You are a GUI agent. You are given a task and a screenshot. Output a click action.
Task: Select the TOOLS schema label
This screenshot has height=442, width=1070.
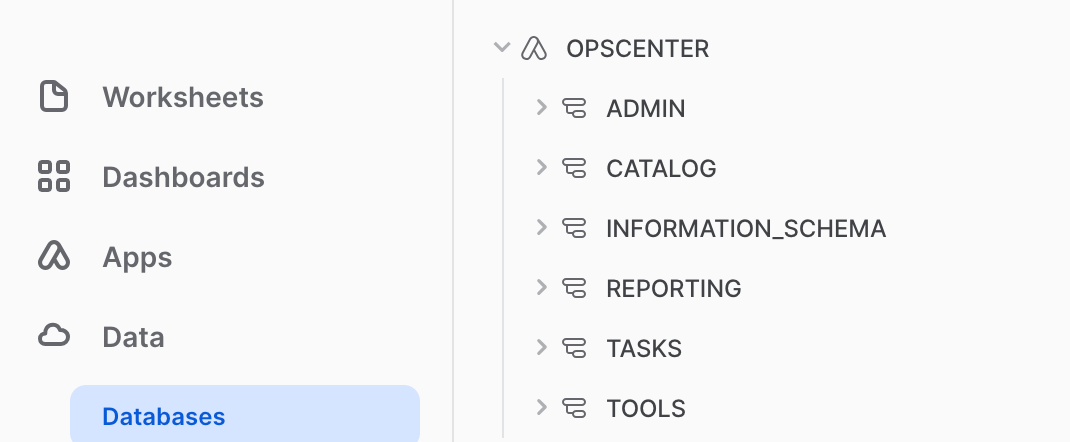pyautogui.click(x=646, y=409)
